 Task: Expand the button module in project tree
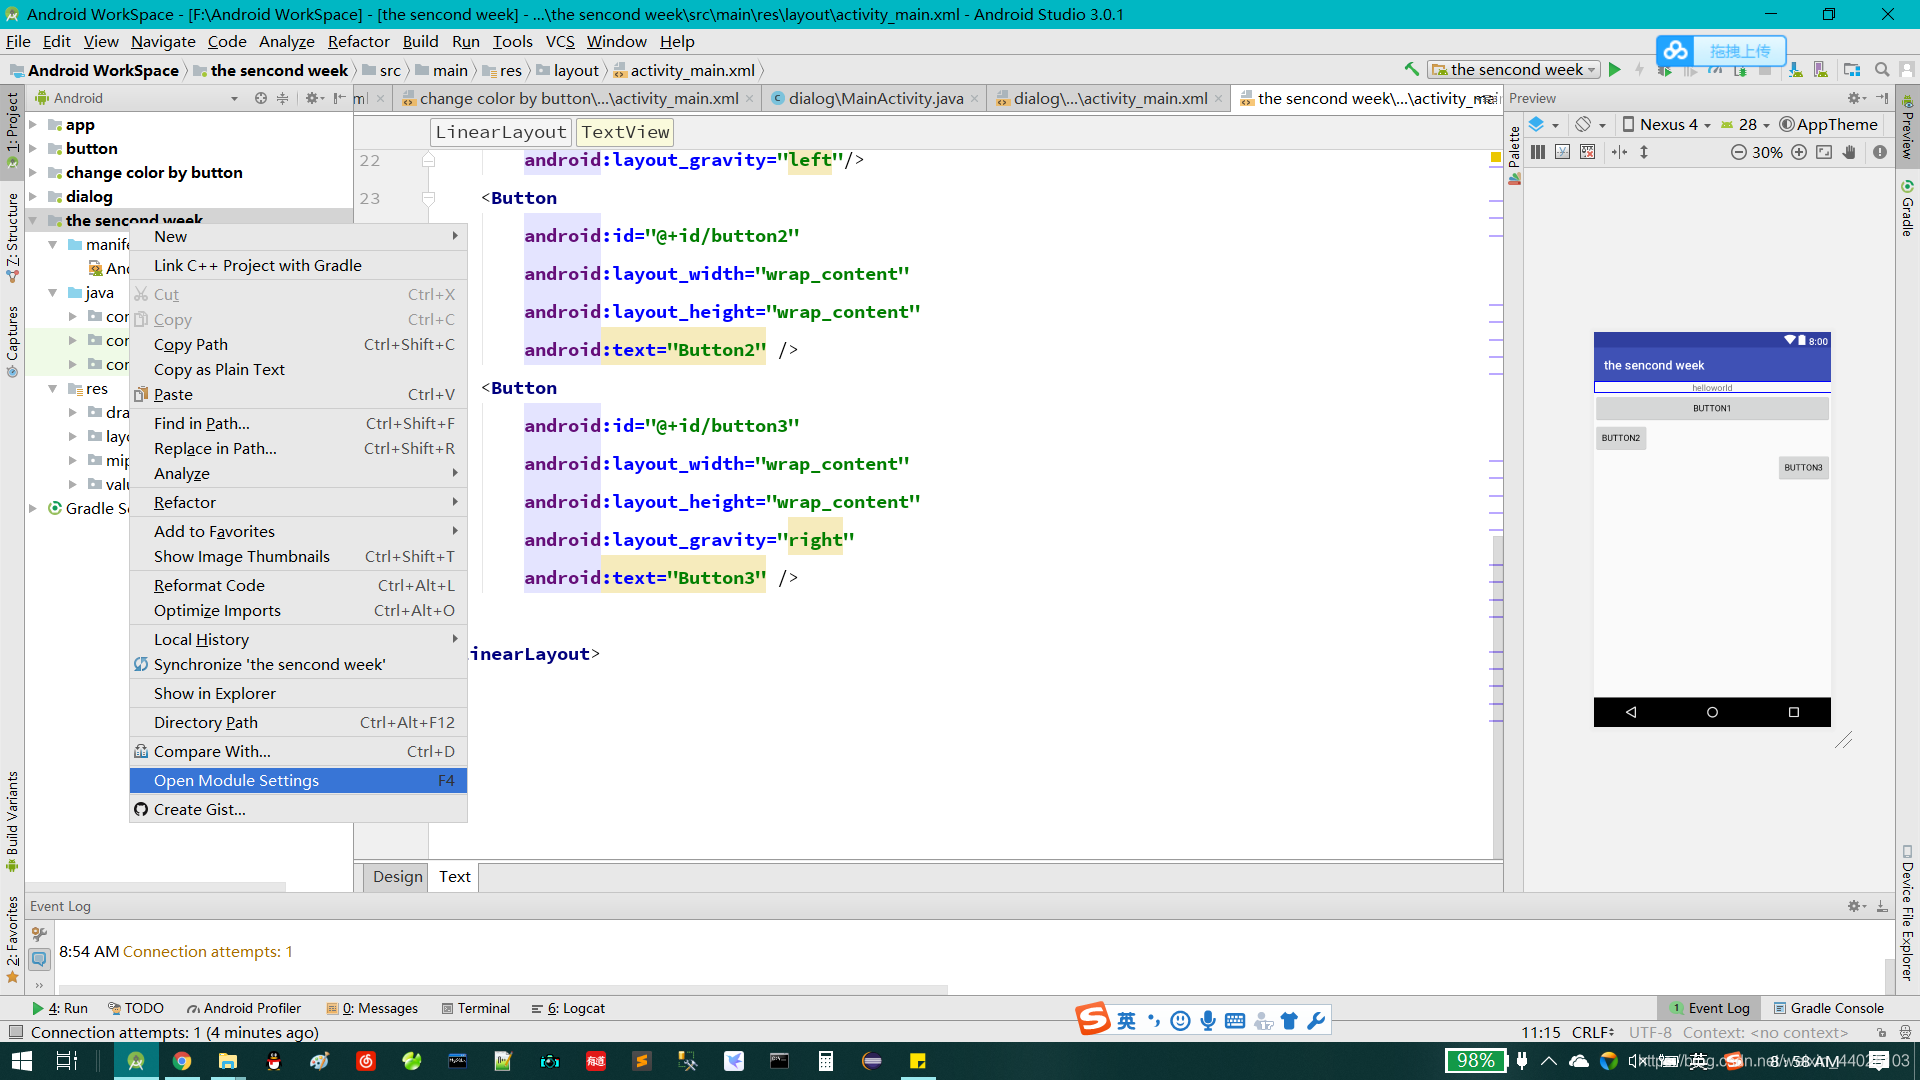click(x=33, y=149)
